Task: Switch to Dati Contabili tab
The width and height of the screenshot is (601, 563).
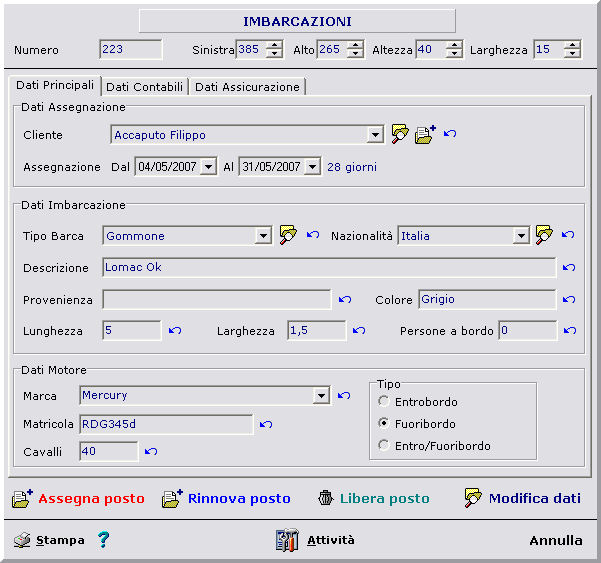Action: coord(145,87)
